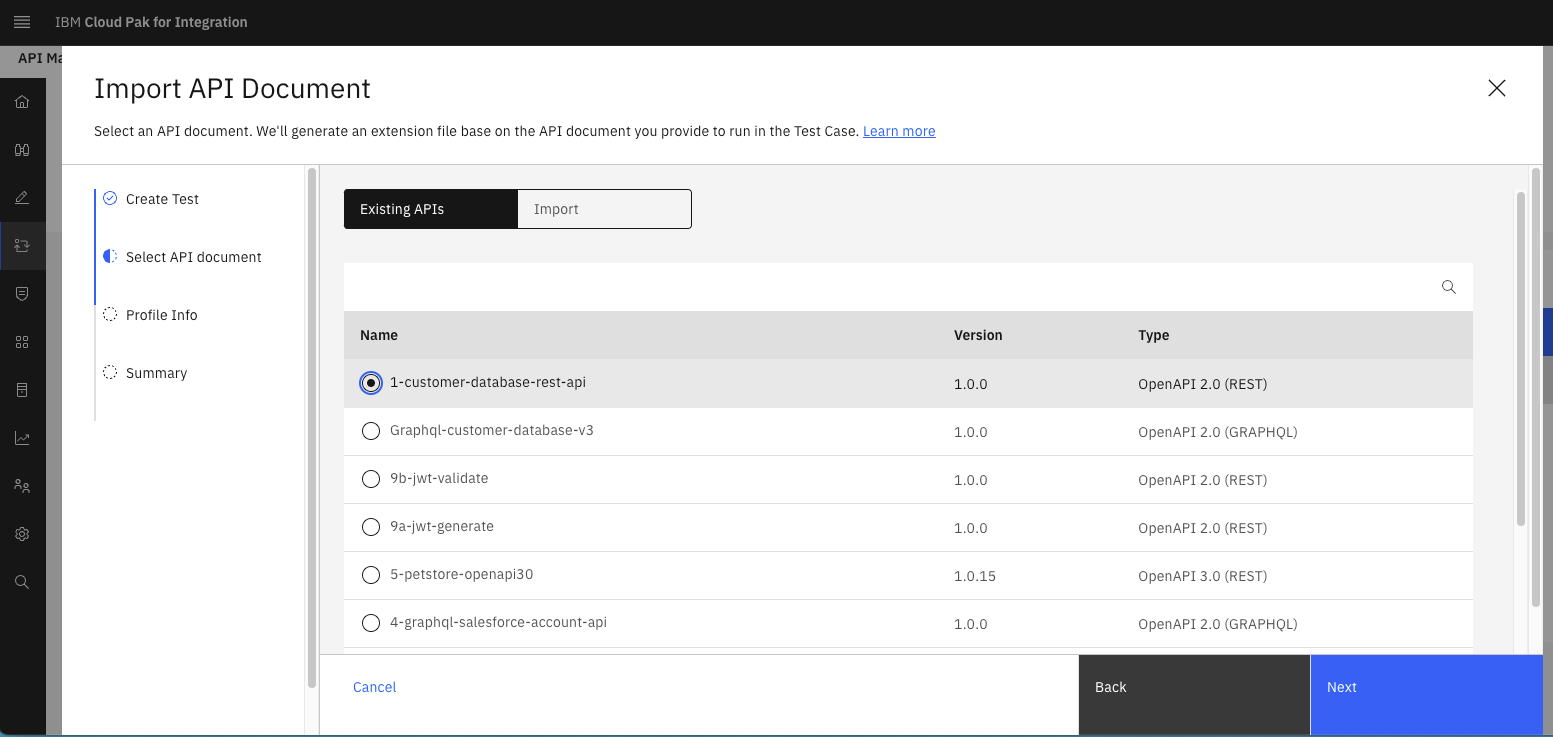Click the search icon above API table
Screen dimensions: 1553x737
pyautogui.click(x=1448, y=287)
